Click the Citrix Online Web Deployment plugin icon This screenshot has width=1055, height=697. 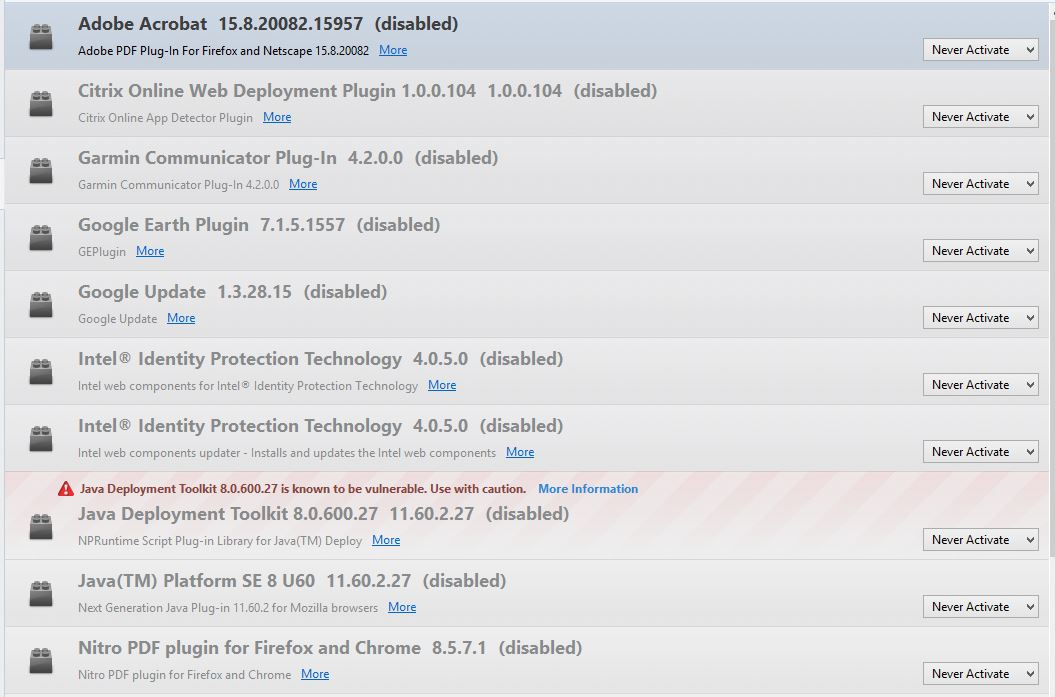click(x=41, y=104)
